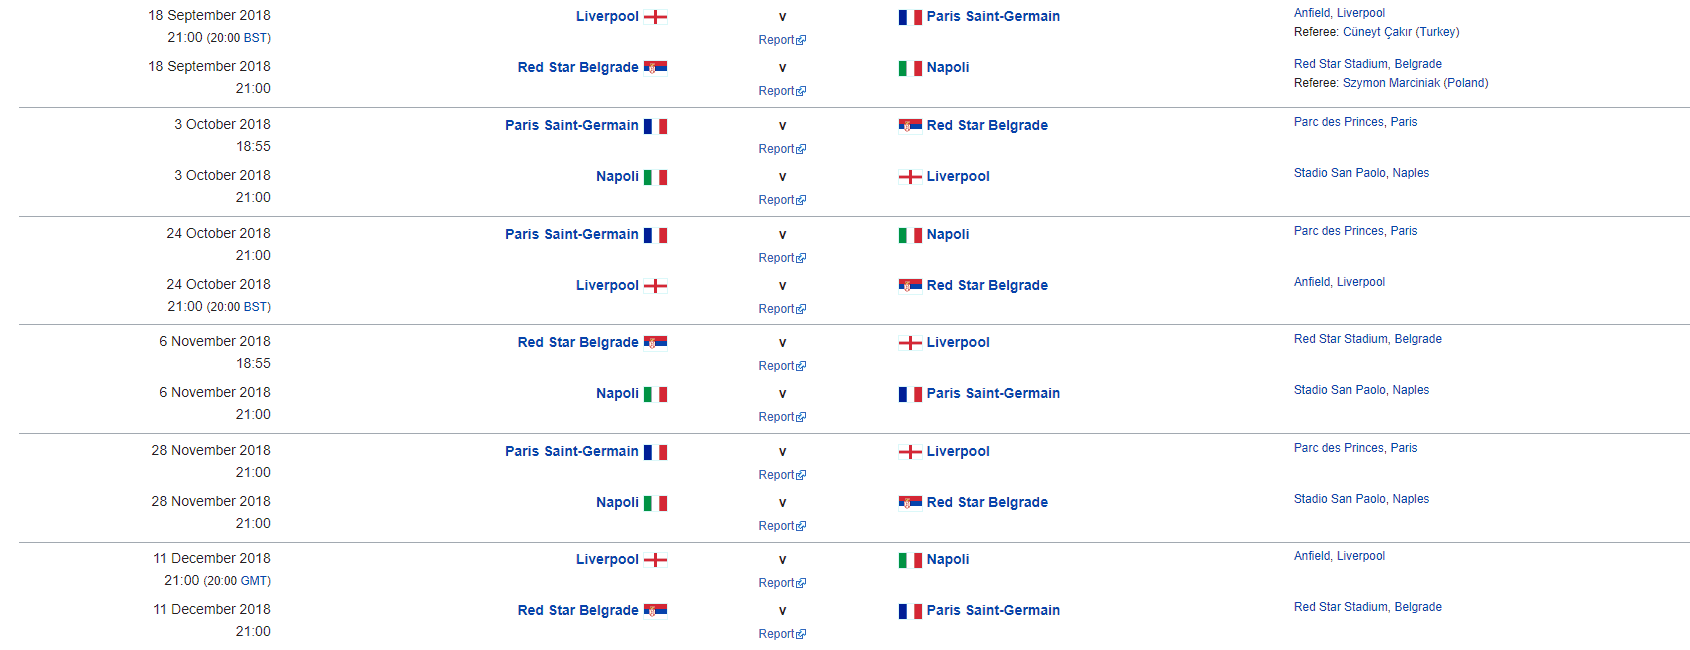The image size is (1690, 650).
Task: Click France flag beside Paris Saint-Germain, 3 October home
Action: (655, 126)
